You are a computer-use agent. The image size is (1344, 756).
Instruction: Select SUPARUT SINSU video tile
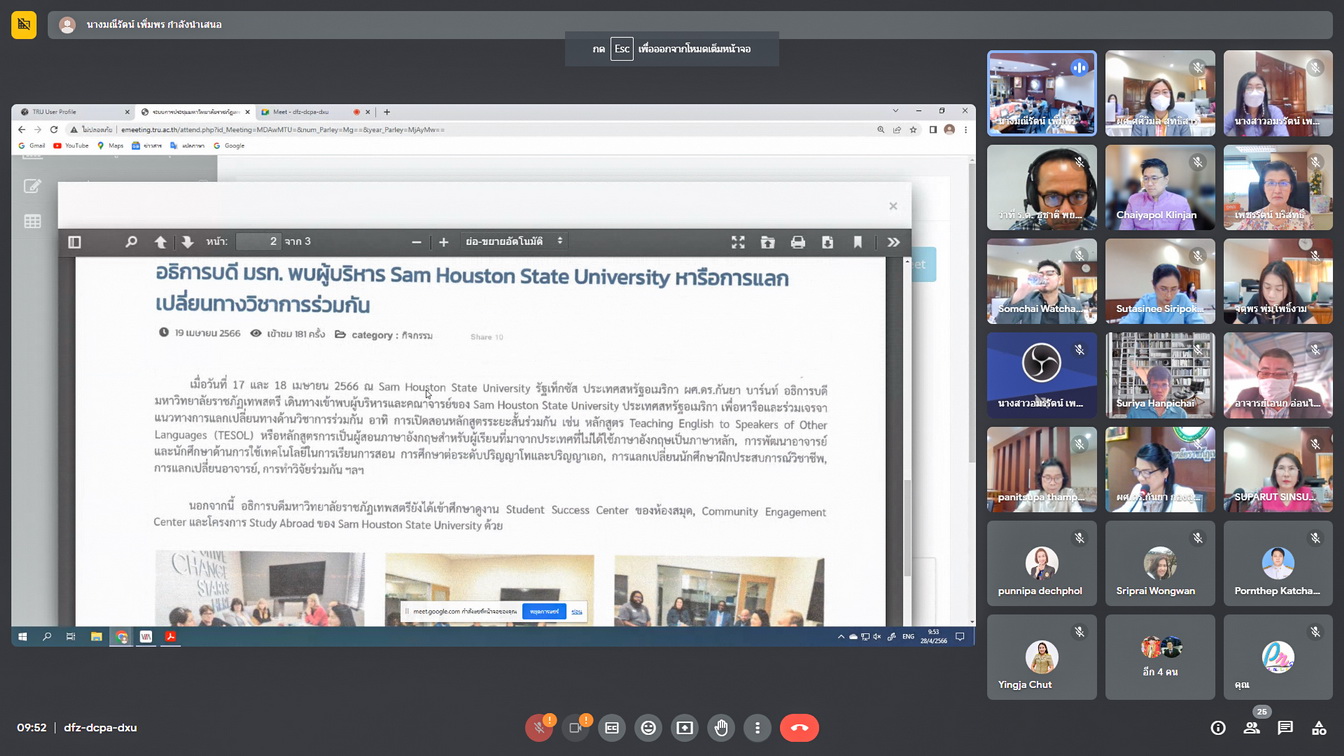point(1278,469)
